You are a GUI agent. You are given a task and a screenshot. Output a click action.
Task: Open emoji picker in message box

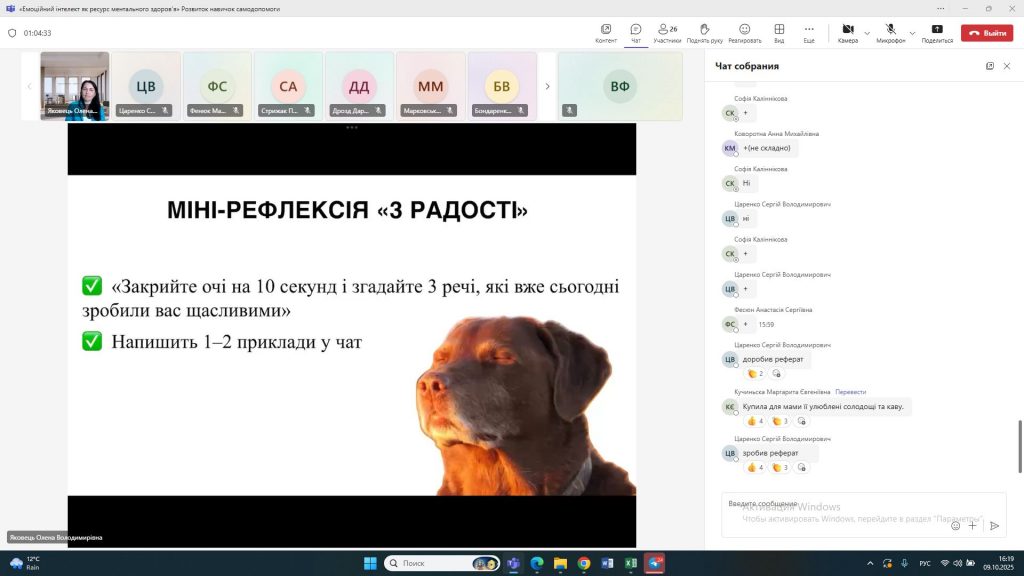pos(956,524)
